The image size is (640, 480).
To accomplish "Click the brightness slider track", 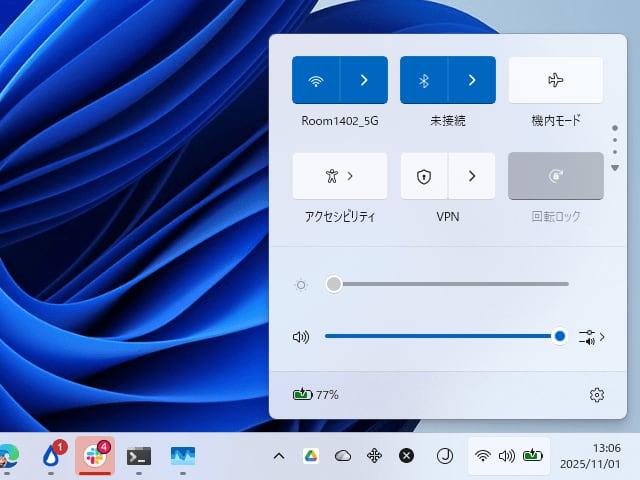I will [x=450, y=284].
